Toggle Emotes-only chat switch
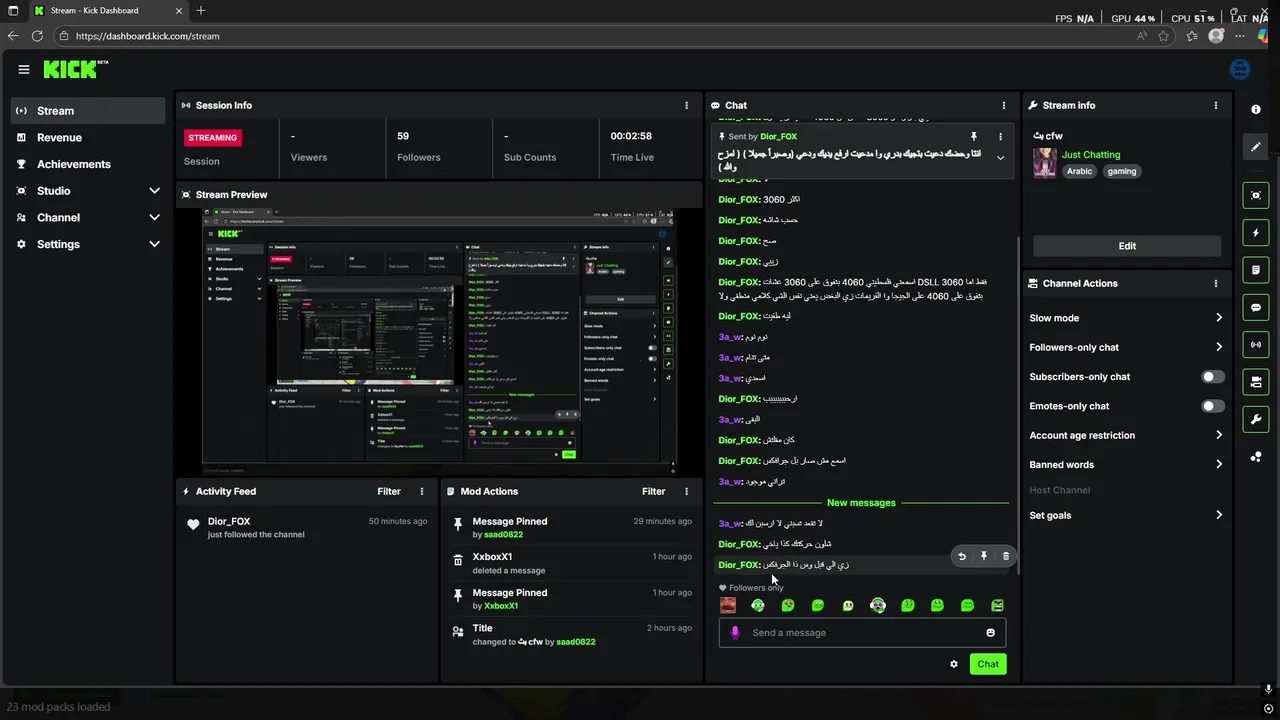Image resolution: width=1280 pixels, height=720 pixels. pyautogui.click(x=1212, y=406)
